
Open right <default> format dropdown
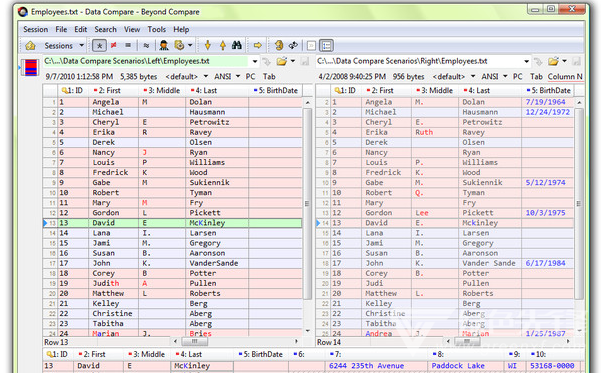coord(473,76)
